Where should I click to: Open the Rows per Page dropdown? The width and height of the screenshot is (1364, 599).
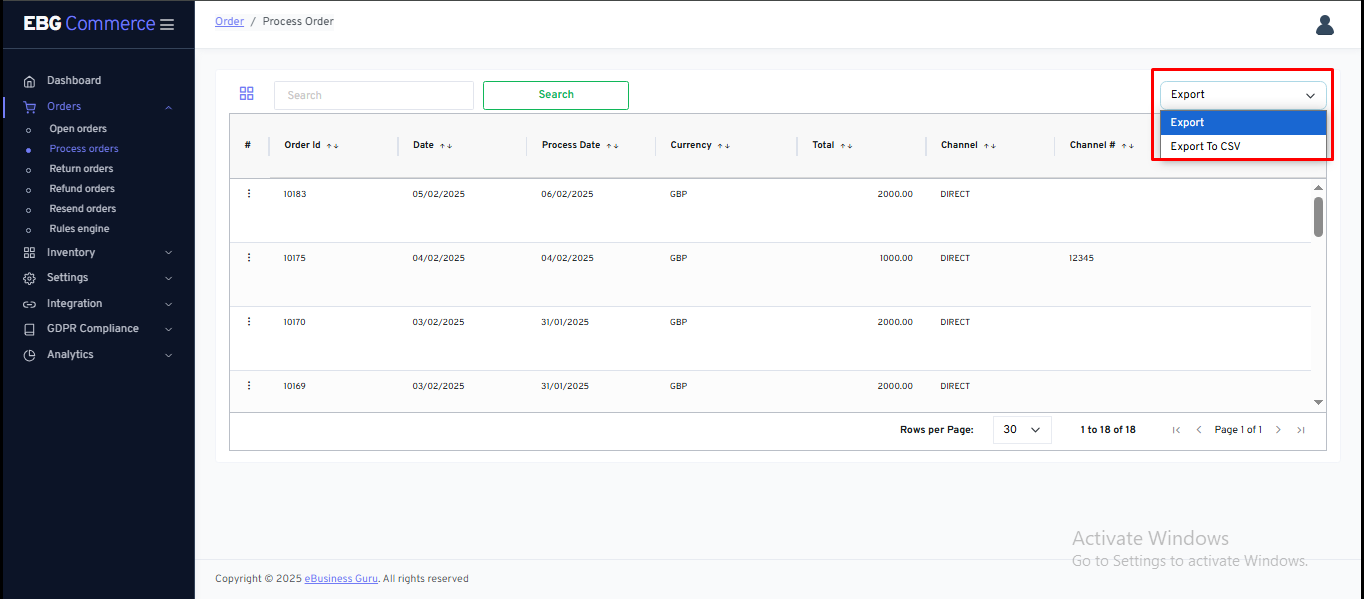coord(1021,430)
